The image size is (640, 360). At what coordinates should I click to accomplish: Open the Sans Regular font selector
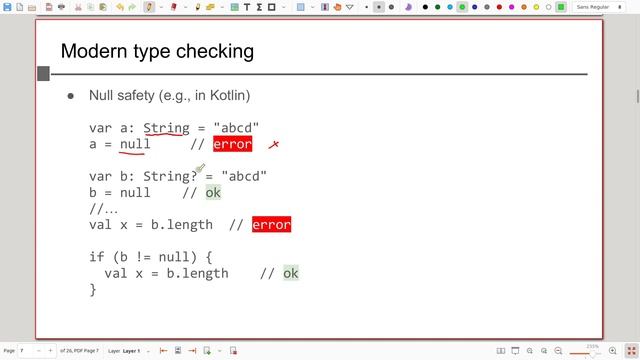tap(599, 7)
